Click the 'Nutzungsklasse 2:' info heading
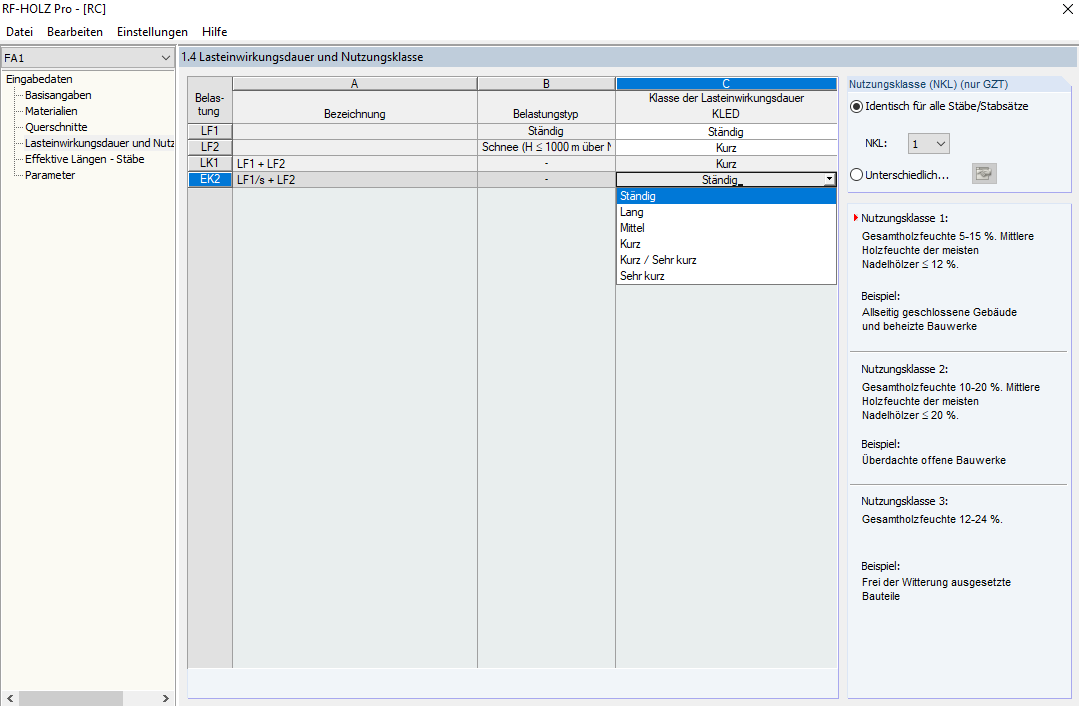The width and height of the screenshot is (1079, 706). coord(904,370)
